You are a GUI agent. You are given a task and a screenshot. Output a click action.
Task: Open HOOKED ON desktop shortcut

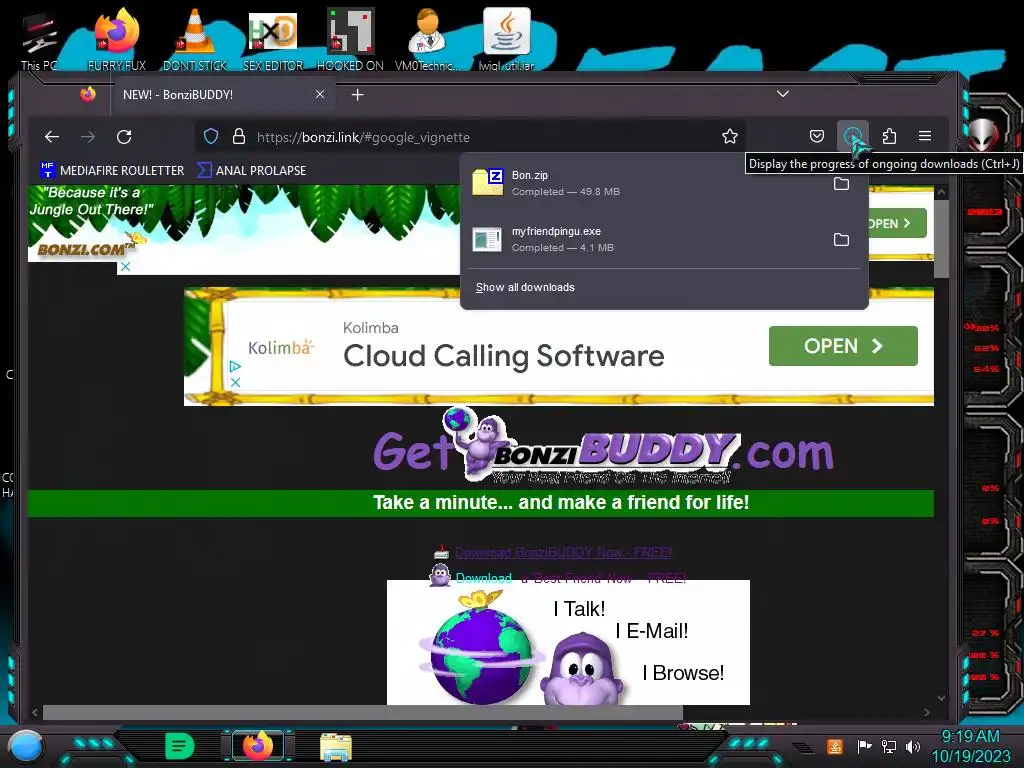pos(350,39)
